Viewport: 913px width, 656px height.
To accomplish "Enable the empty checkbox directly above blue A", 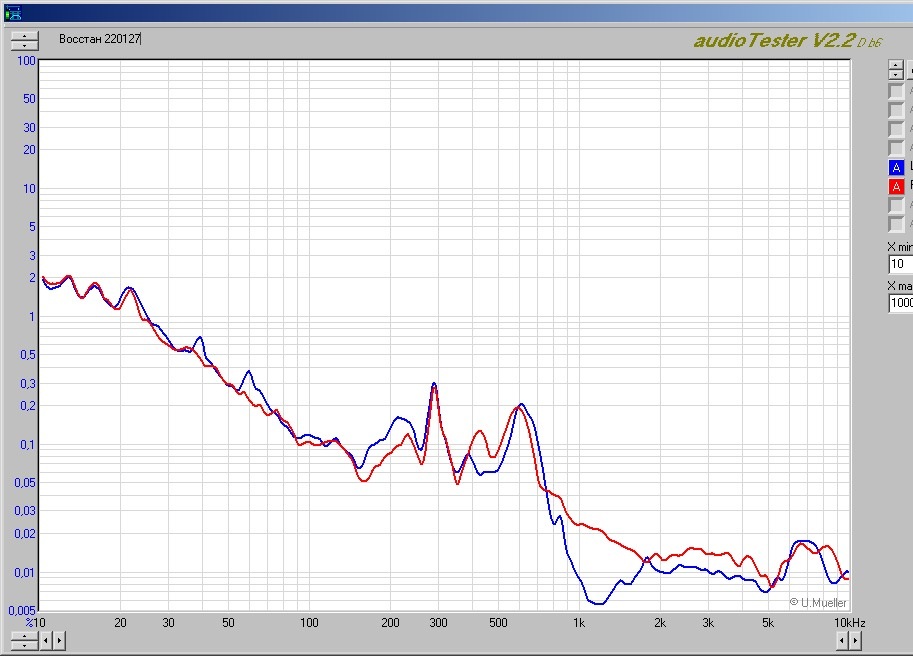I will [x=896, y=148].
